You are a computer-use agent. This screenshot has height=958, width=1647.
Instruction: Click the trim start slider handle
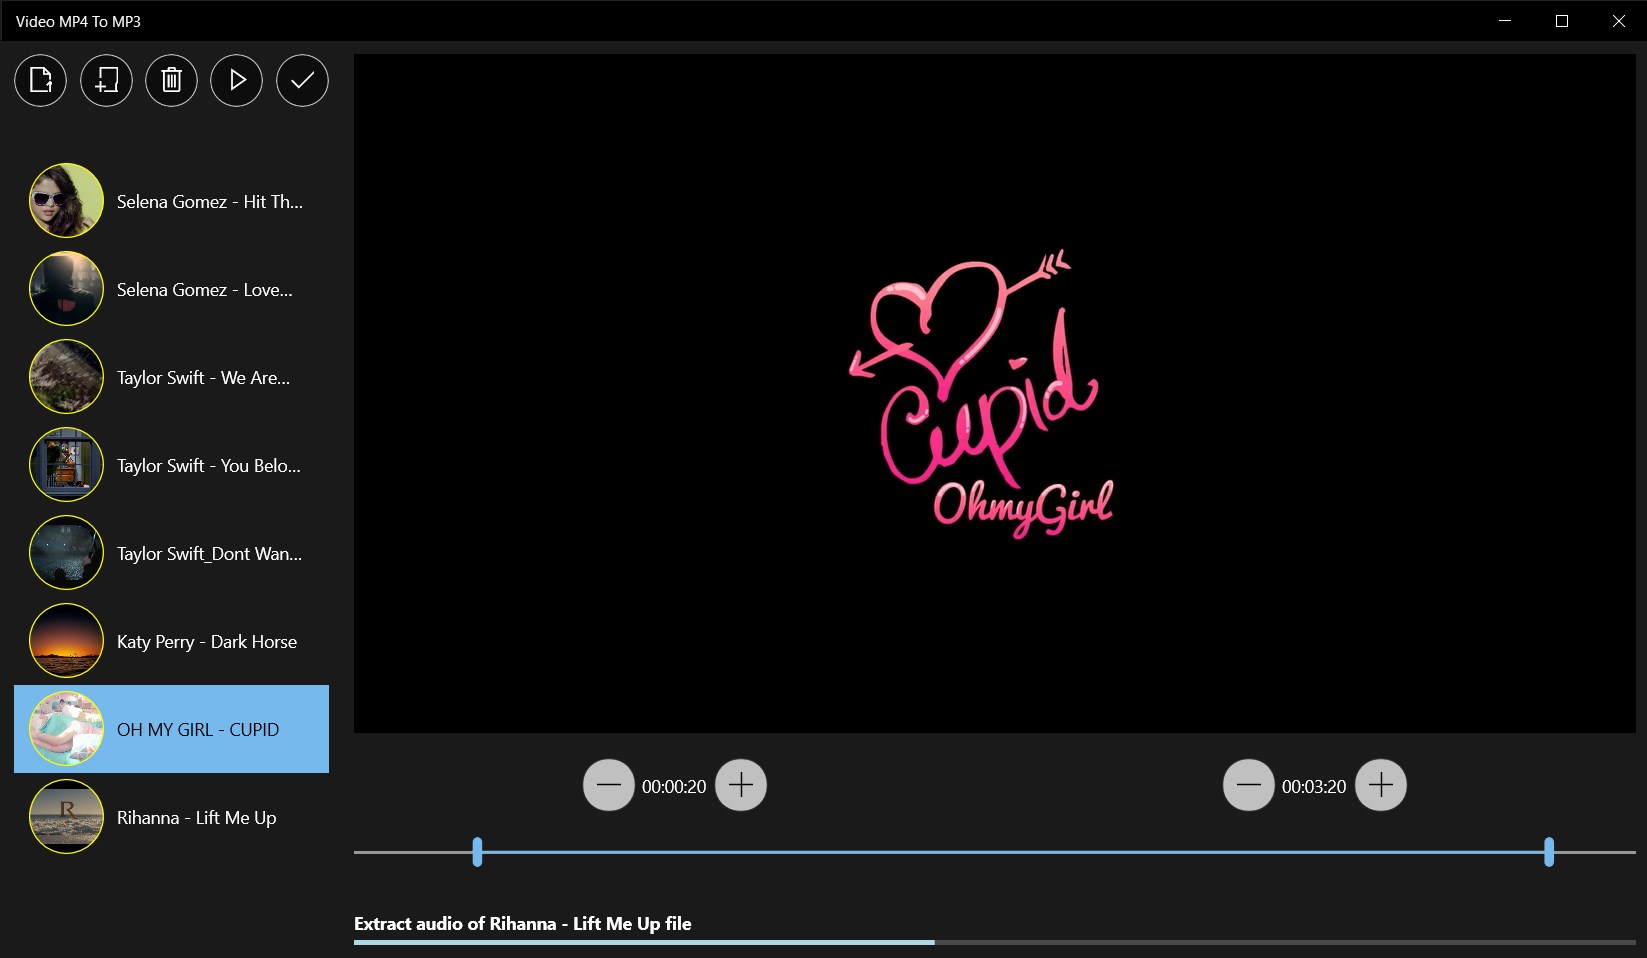coord(477,852)
